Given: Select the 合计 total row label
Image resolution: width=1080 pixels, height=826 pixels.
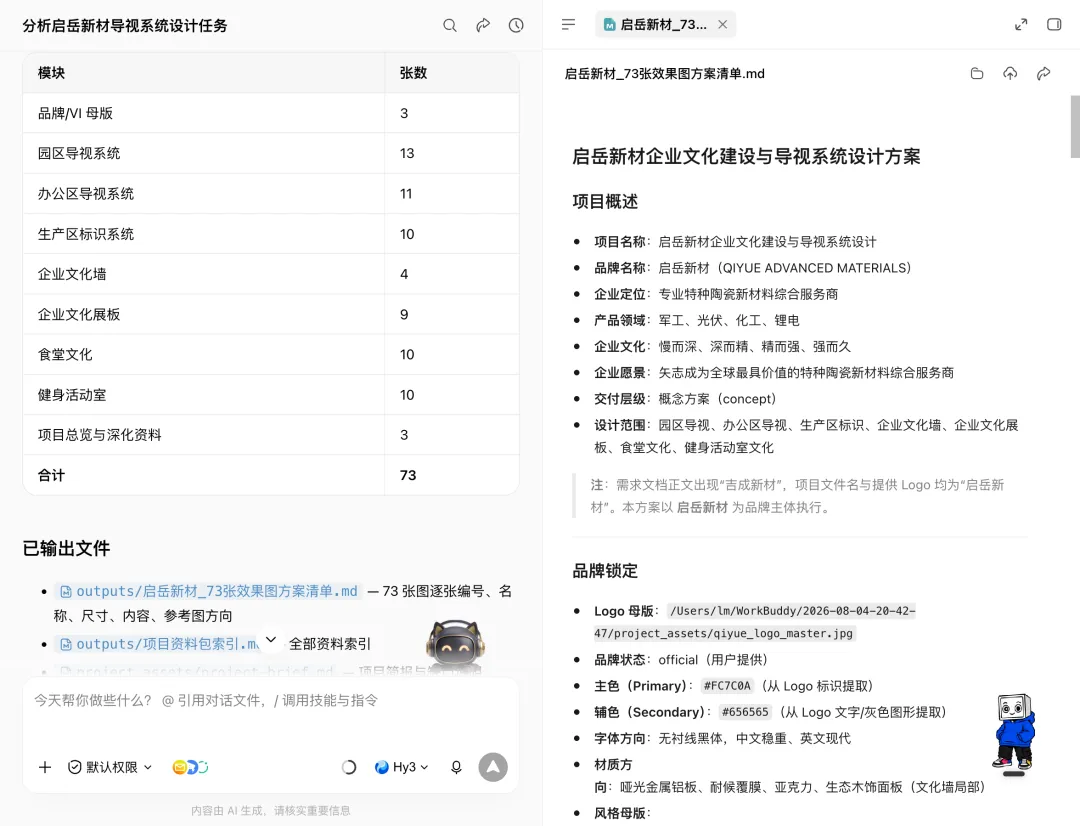Looking at the screenshot, I should tap(52, 475).
